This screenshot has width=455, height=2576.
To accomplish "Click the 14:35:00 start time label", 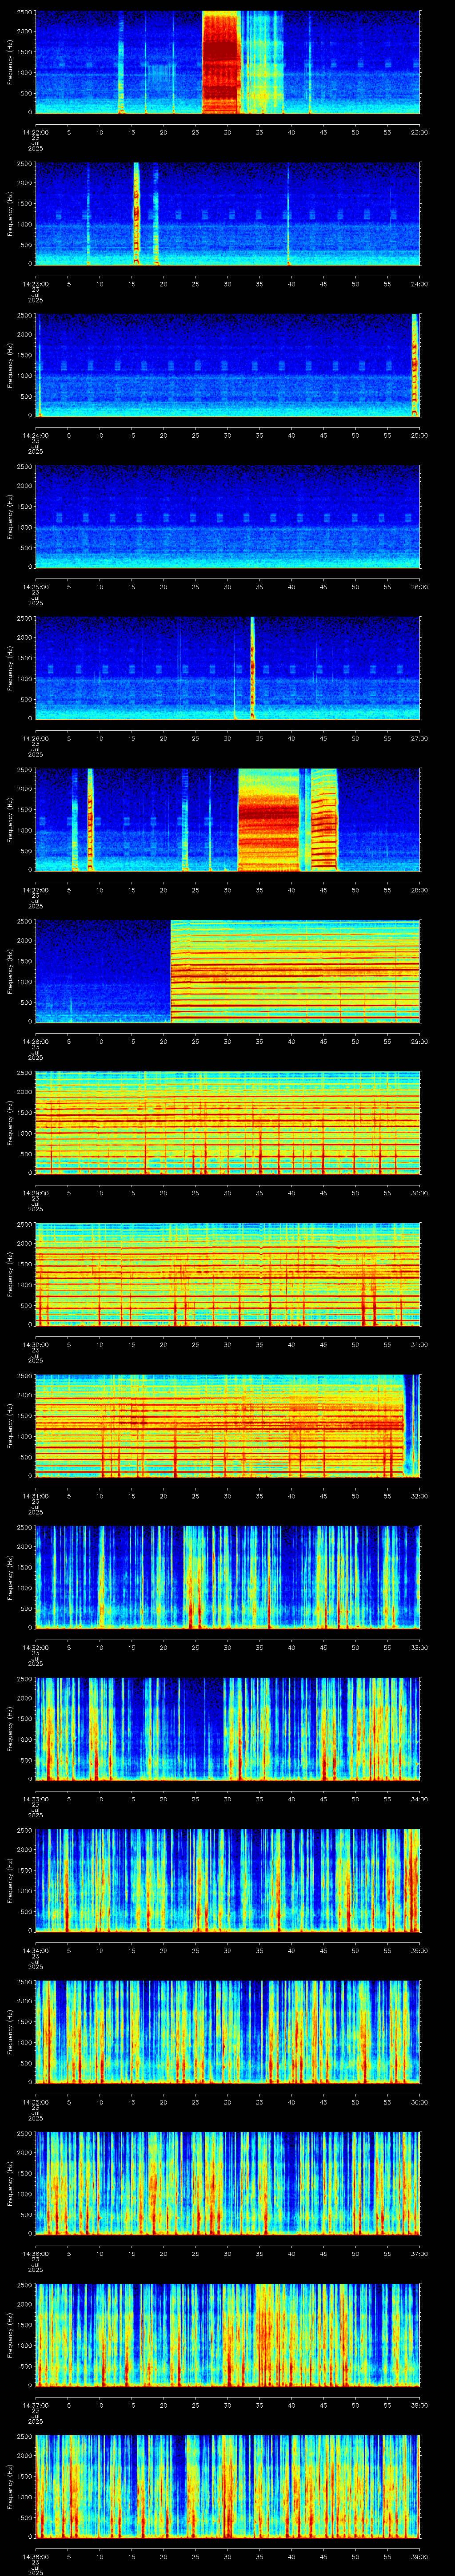I will click(35, 2102).
